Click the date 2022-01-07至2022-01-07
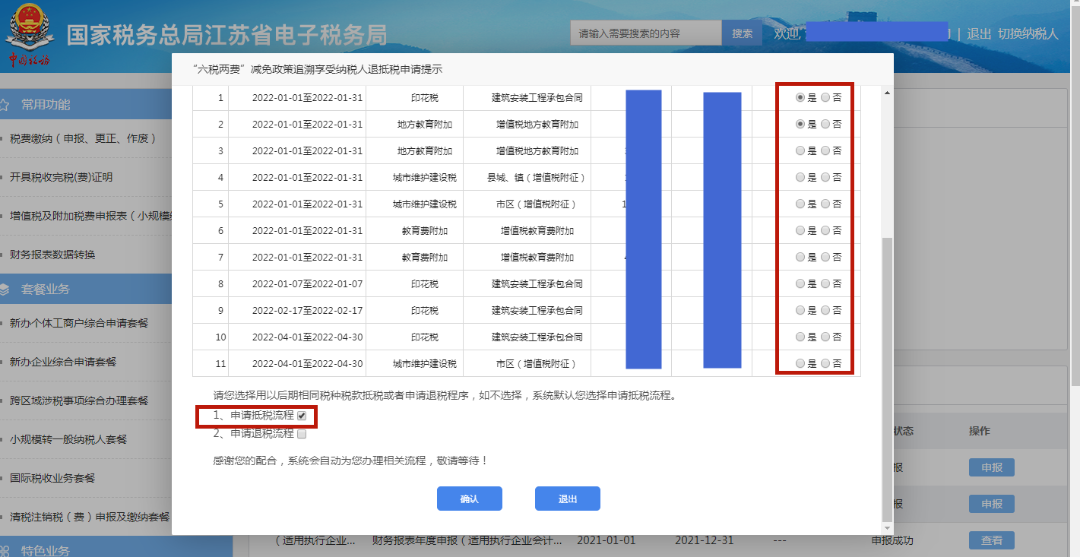This screenshot has width=1080, height=557. coord(307,284)
